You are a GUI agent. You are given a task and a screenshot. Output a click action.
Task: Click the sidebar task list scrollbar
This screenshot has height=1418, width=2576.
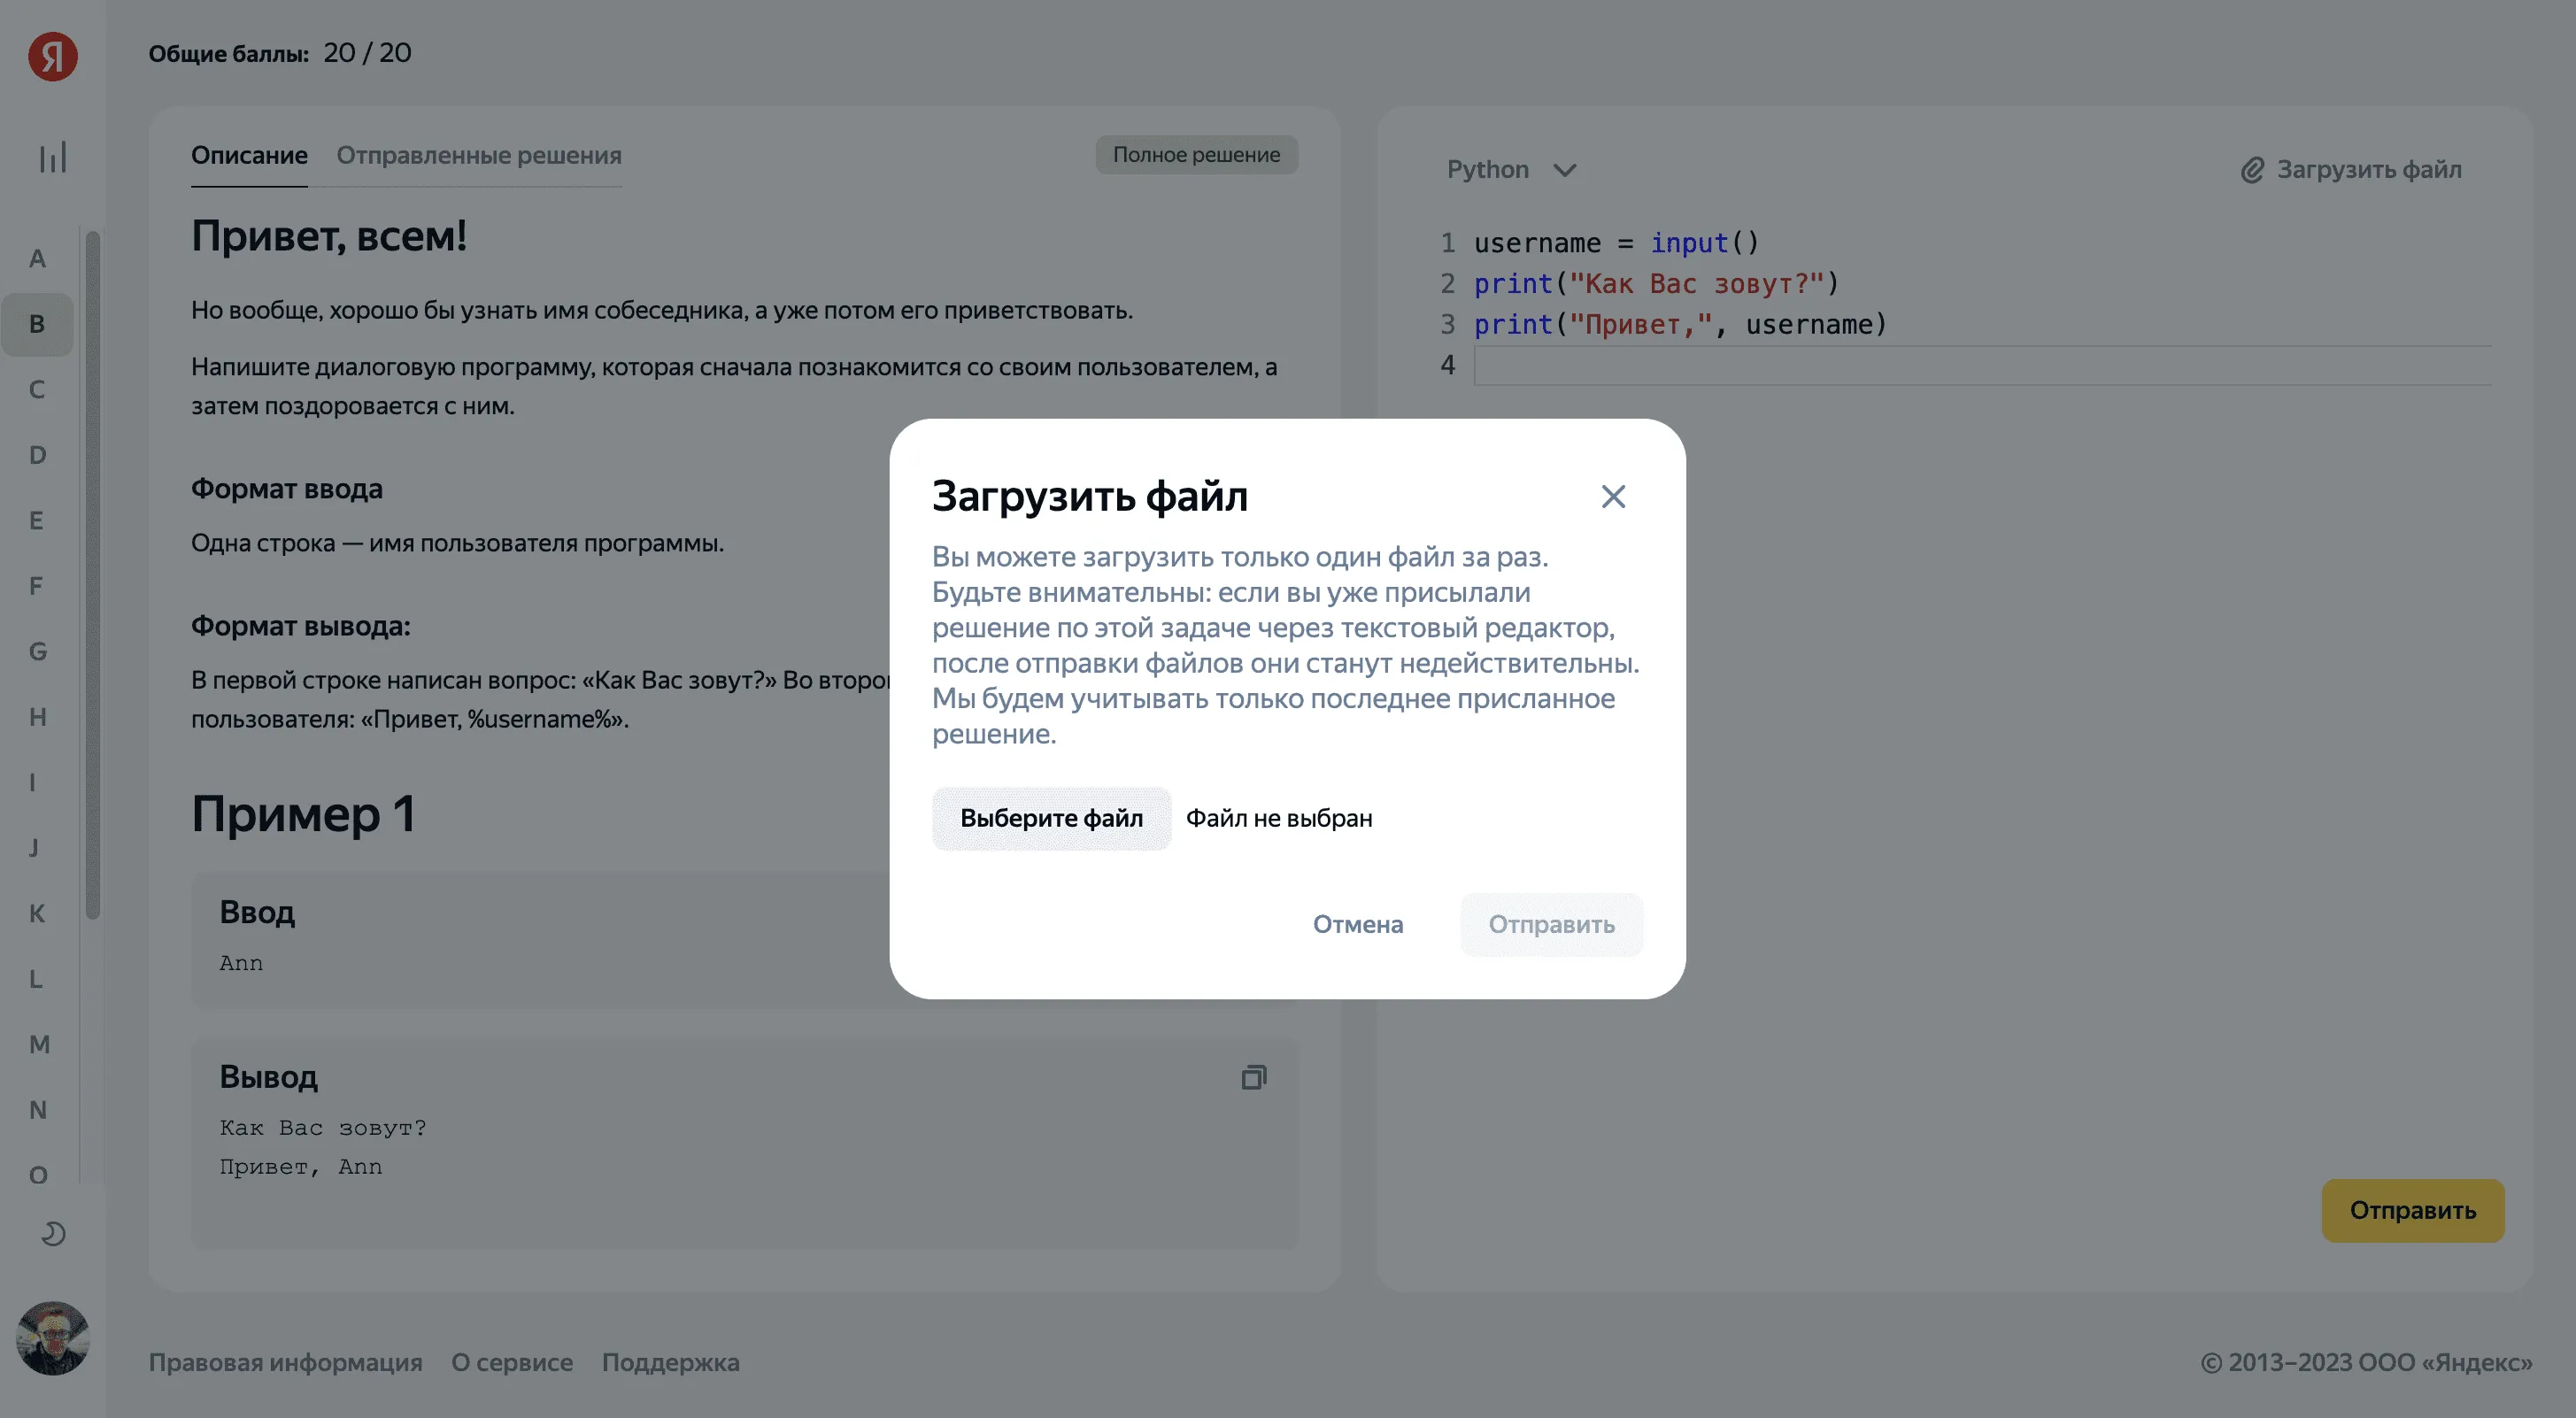92,575
